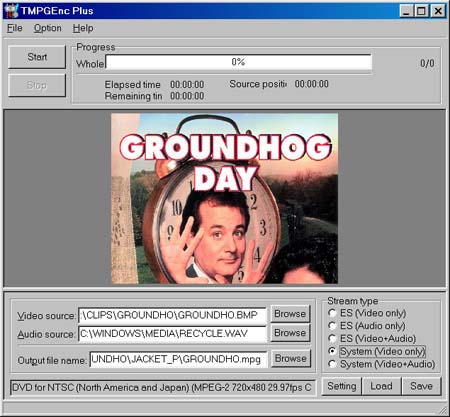Click the Audio source label
Screen dimensions: 450x417
pyautogui.click(x=46, y=334)
